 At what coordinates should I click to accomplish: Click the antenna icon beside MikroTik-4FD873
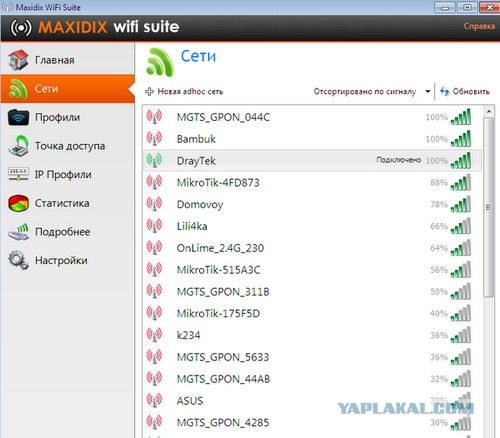(154, 182)
